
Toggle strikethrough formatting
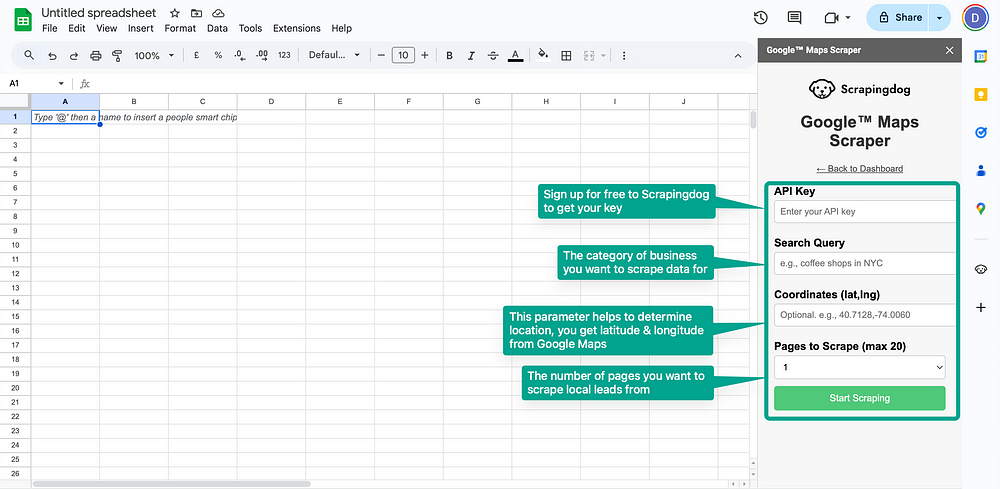point(493,55)
